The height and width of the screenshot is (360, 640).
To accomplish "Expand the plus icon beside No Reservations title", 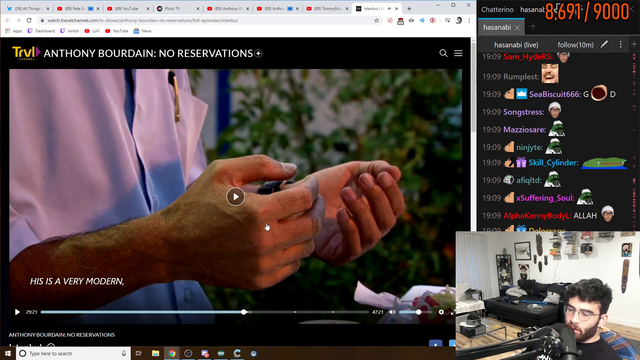I will pyautogui.click(x=258, y=53).
